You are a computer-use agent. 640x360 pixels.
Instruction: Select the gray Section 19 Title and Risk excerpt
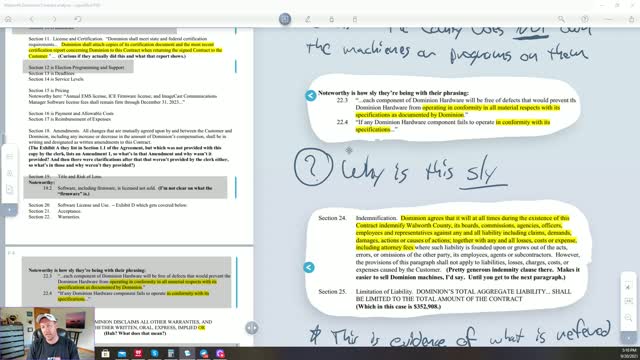tap(125, 187)
